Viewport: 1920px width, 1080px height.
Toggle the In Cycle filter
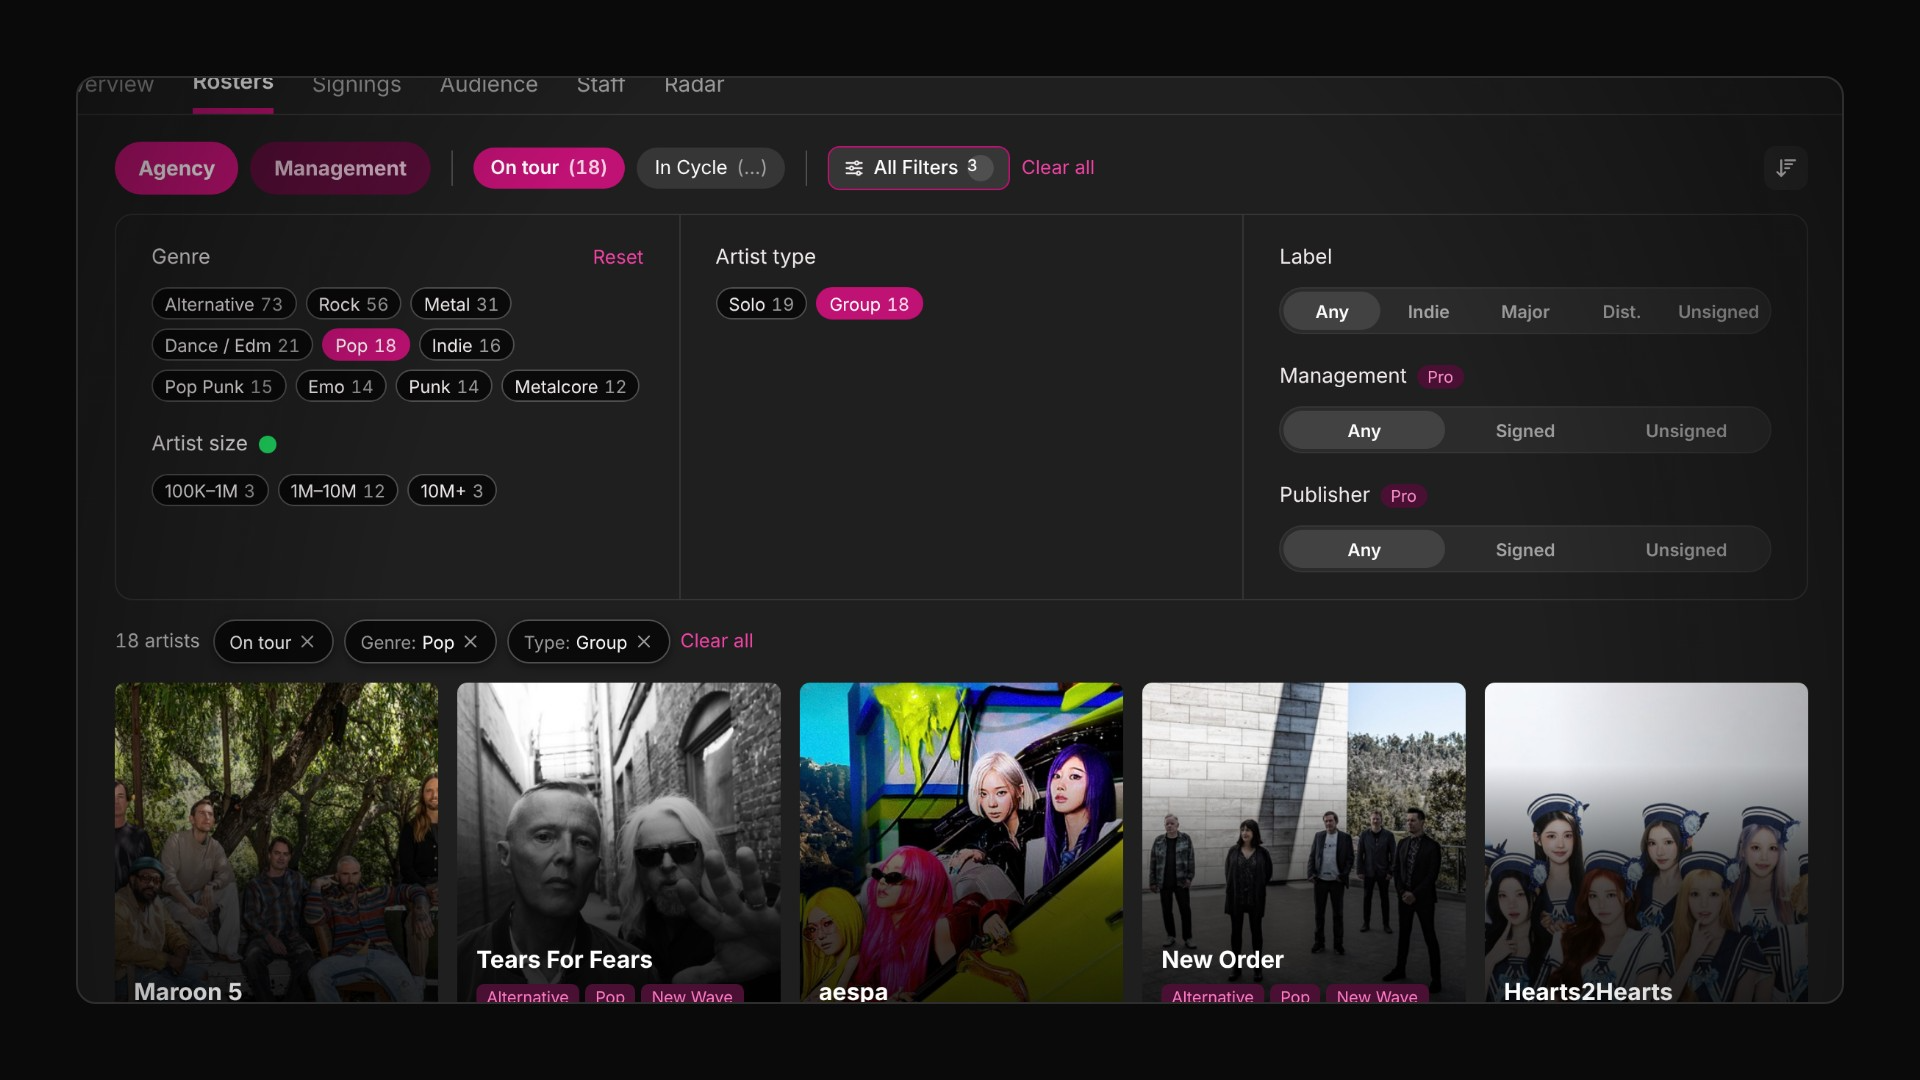tap(710, 168)
